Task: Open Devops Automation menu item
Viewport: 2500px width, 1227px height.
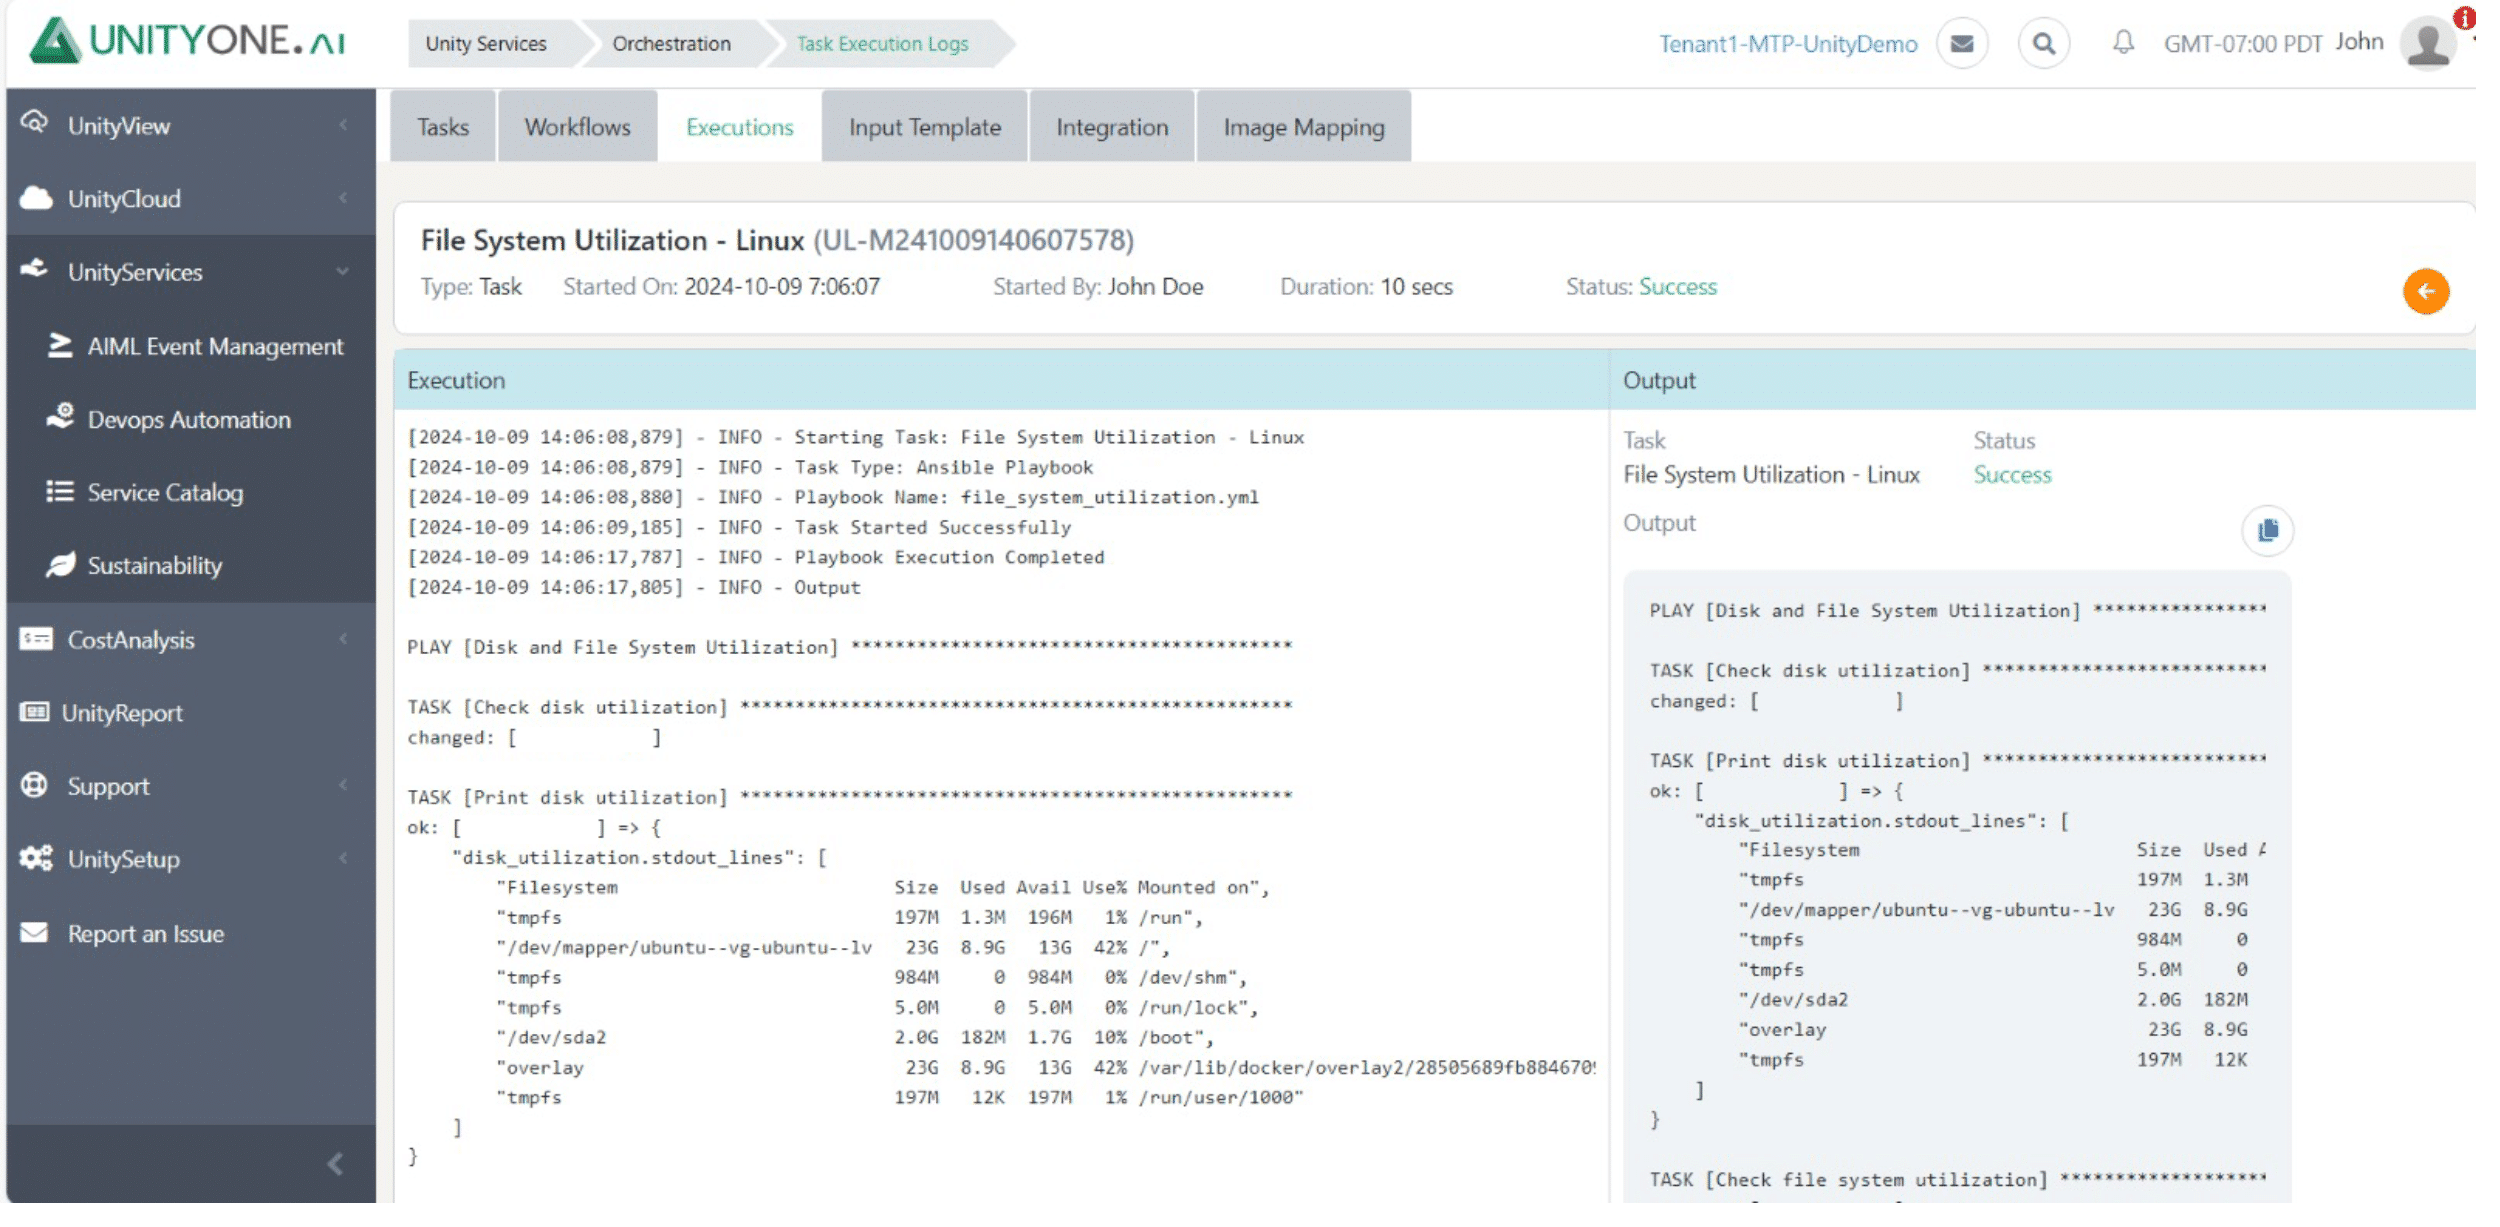Action: (189, 419)
